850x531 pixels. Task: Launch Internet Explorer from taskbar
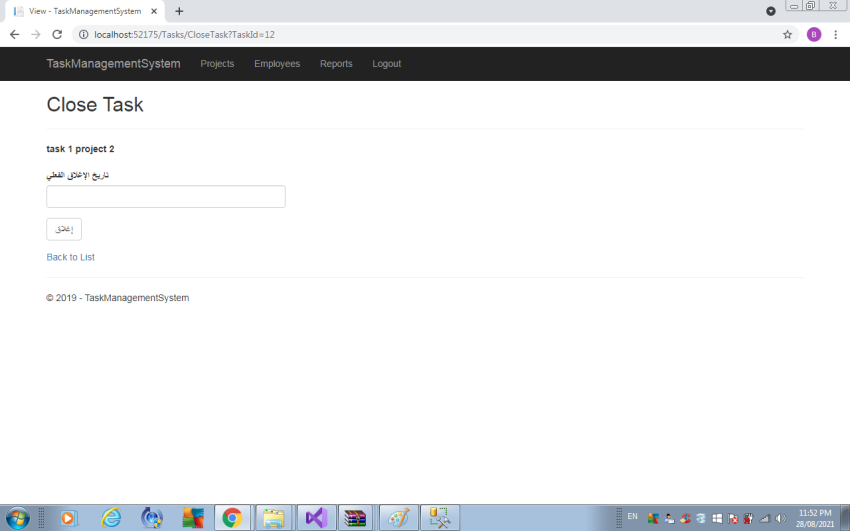click(111, 518)
